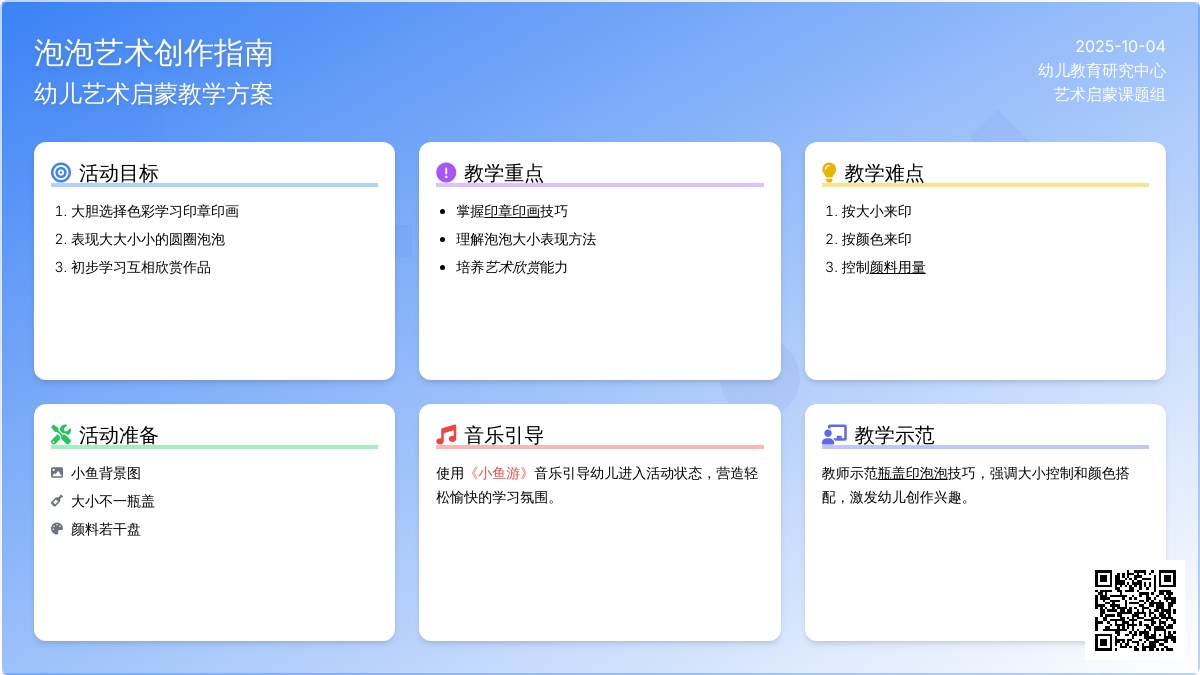Click the red music note icon

pos(446,435)
